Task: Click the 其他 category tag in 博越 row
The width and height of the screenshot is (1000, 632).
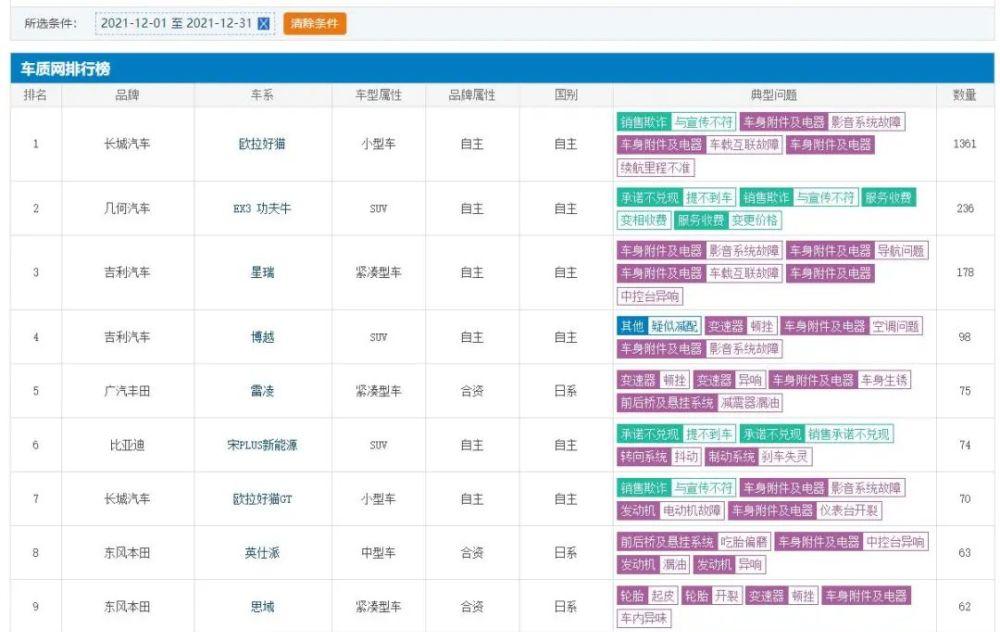Action: tap(633, 327)
